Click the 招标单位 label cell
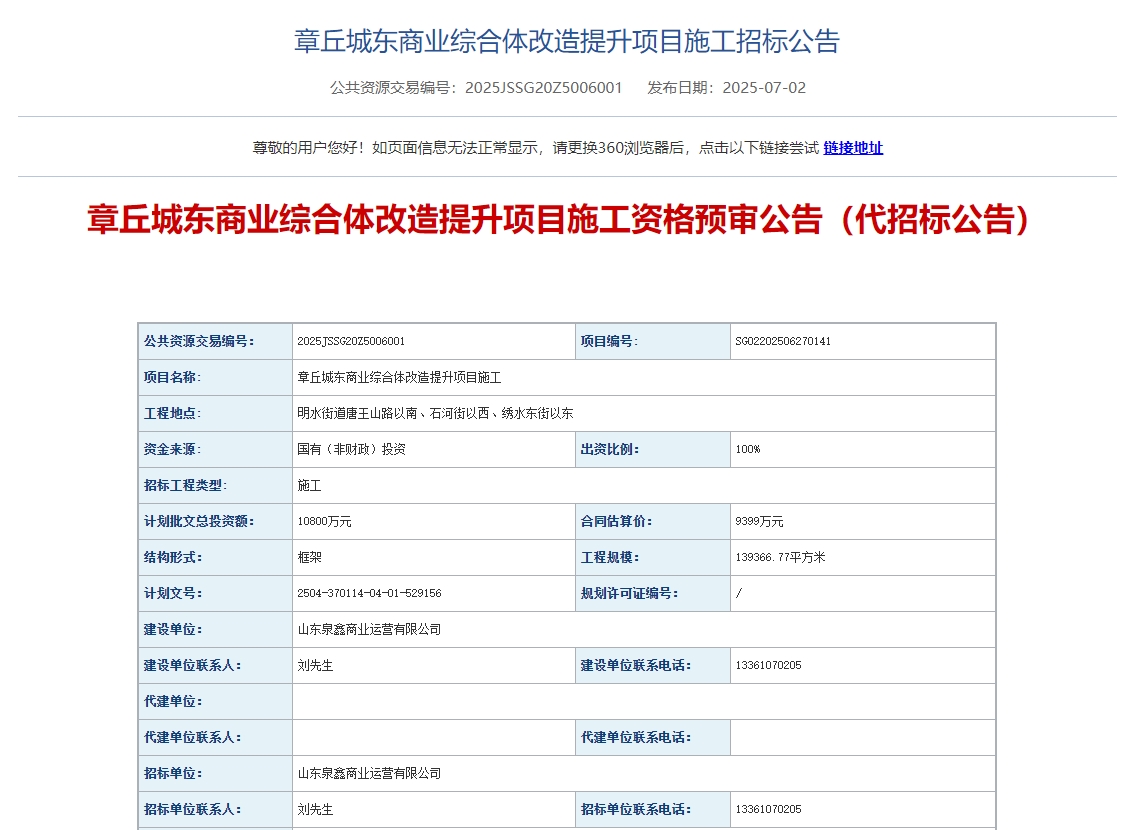The width and height of the screenshot is (1129, 830). (x=215, y=773)
